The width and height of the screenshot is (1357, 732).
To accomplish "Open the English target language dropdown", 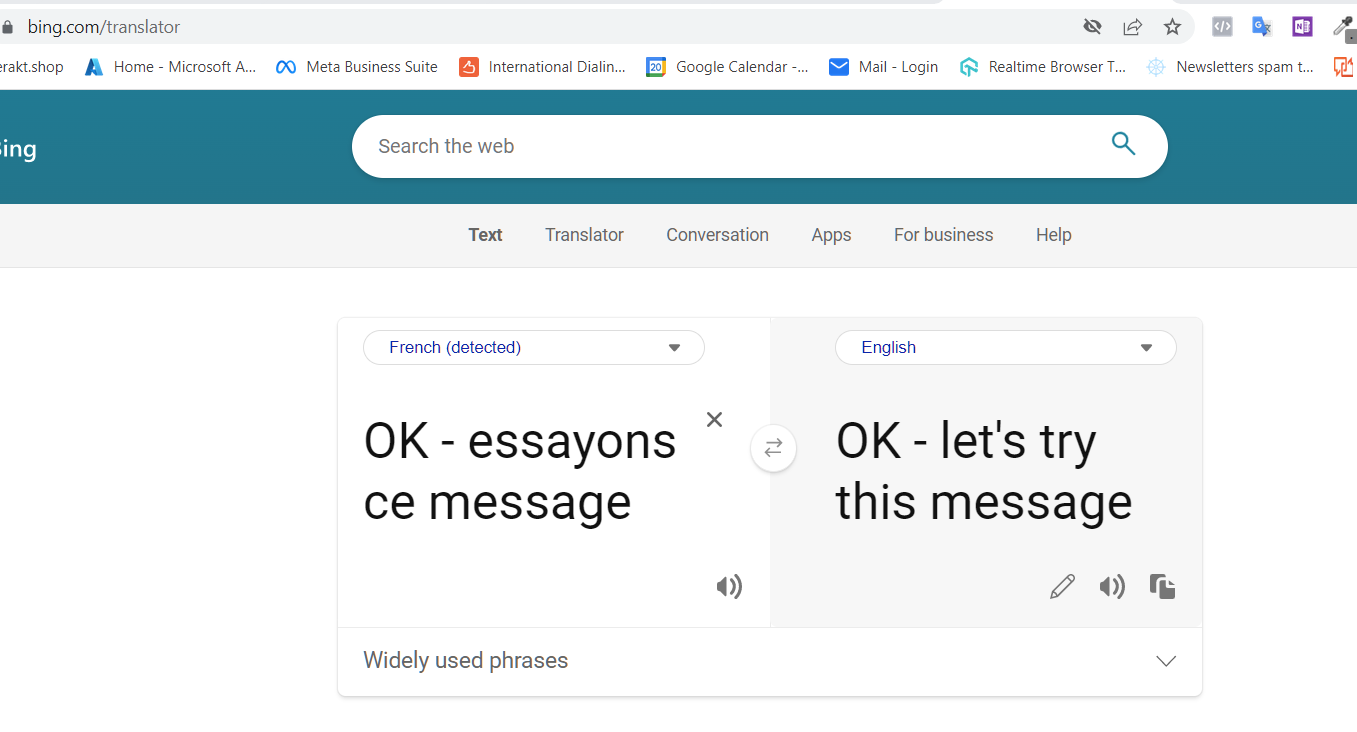I will (x=1005, y=348).
